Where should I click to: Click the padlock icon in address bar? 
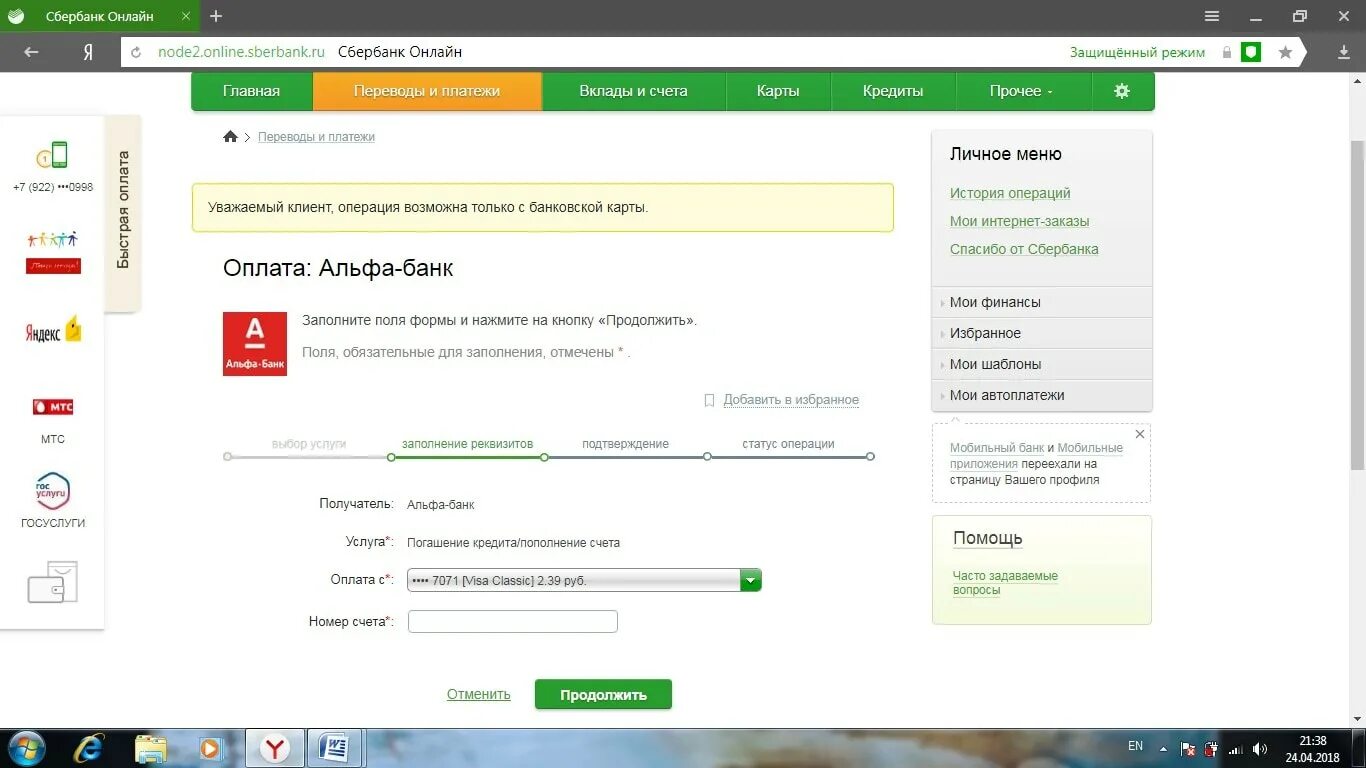tap(1226, 52)
